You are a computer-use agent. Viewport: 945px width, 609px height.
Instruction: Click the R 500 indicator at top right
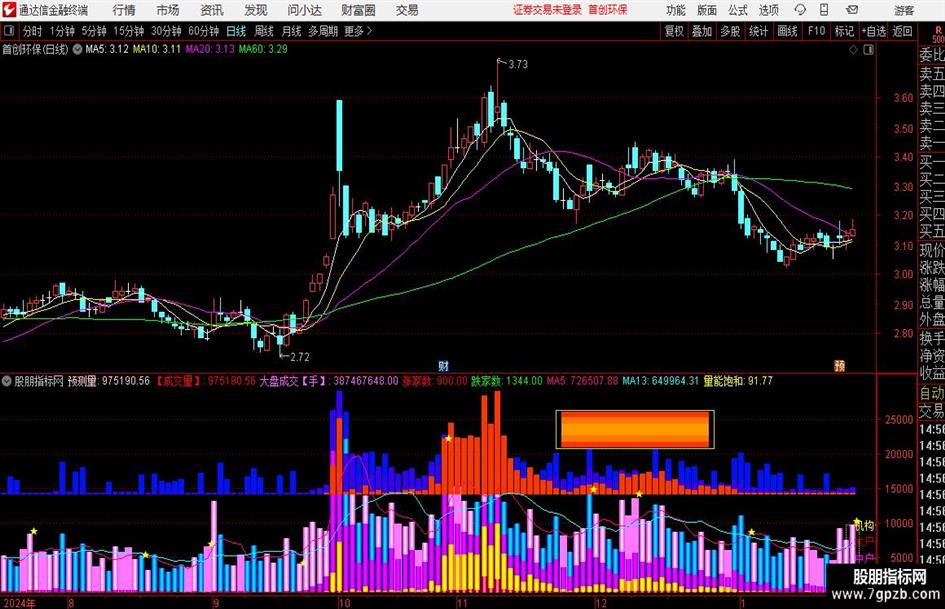[x=938, y=34]
